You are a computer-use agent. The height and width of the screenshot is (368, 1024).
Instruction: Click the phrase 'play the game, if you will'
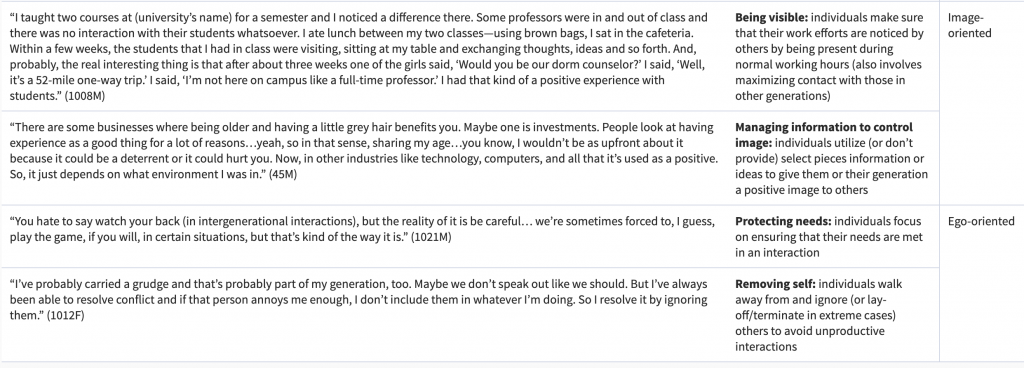72,237
